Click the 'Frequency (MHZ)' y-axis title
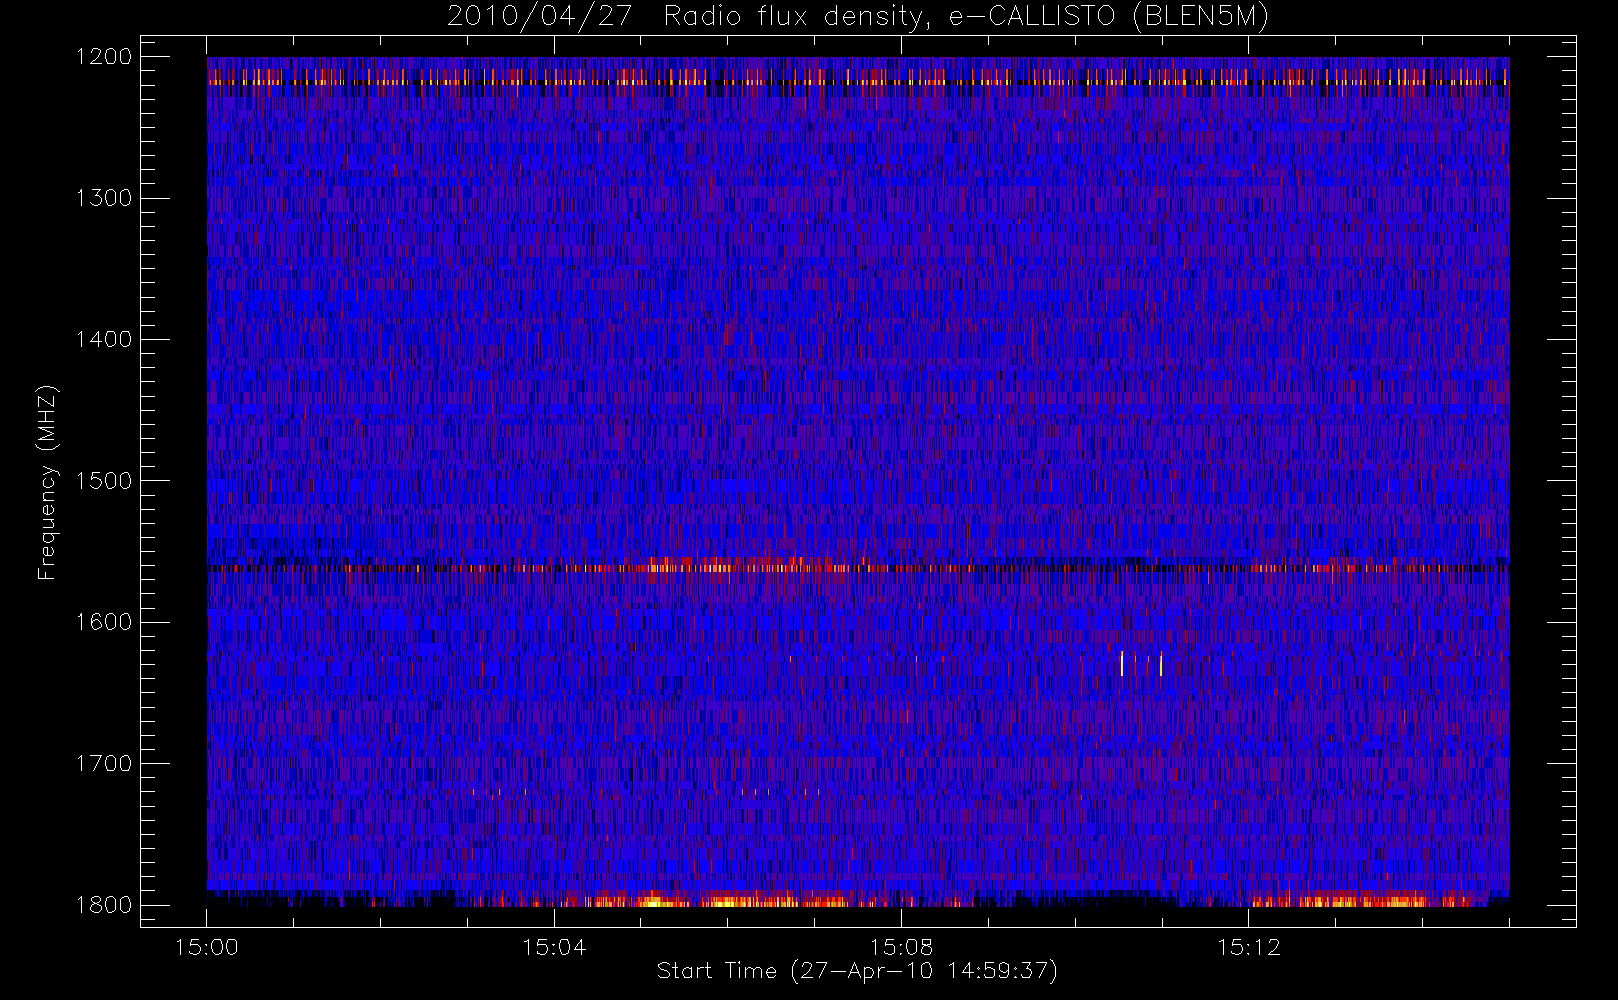1618x1000 pixels. [47, 482]
